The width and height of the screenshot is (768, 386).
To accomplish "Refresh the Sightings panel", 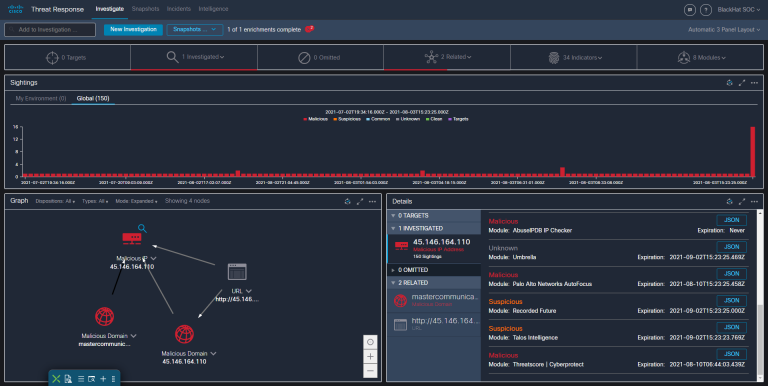I will 729,83.
